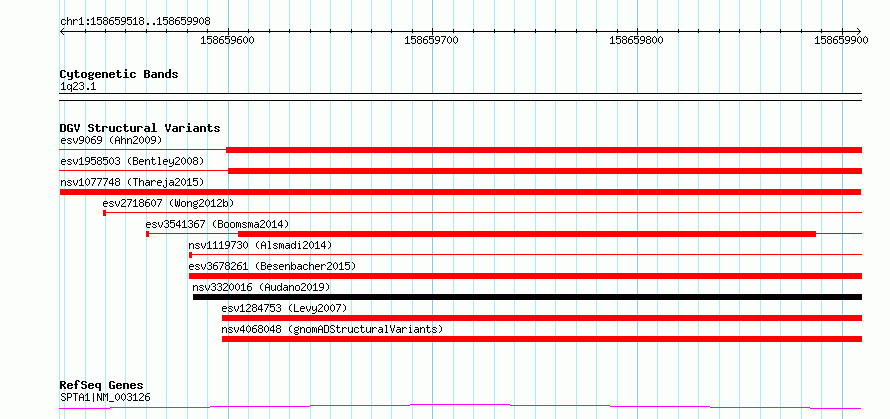This screenshot has width=890, height=419.
Task: Select the black nsv3320016 variant bar
Action: [527, 297]
